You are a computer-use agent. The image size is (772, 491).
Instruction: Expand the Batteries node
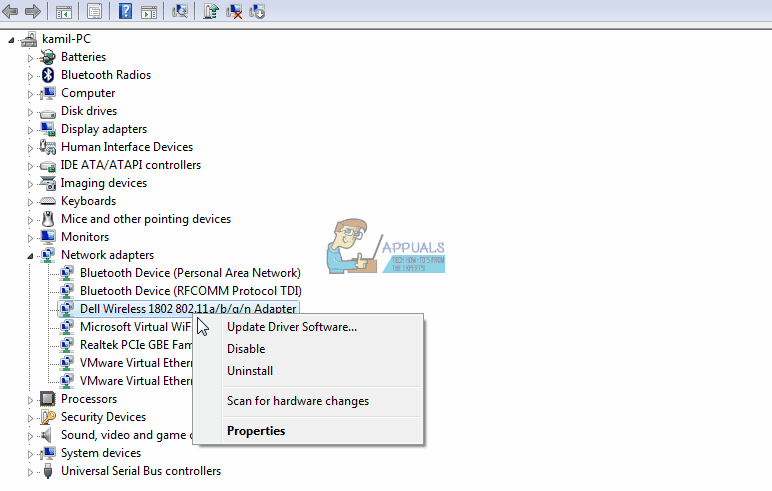tap(30, 58)
